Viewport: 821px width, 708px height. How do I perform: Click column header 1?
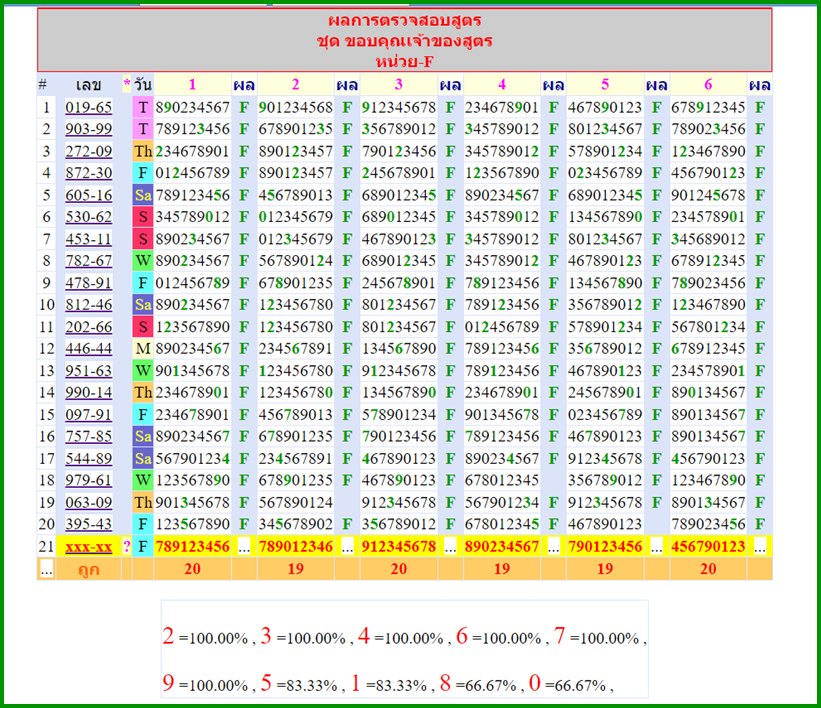[192, 85]
